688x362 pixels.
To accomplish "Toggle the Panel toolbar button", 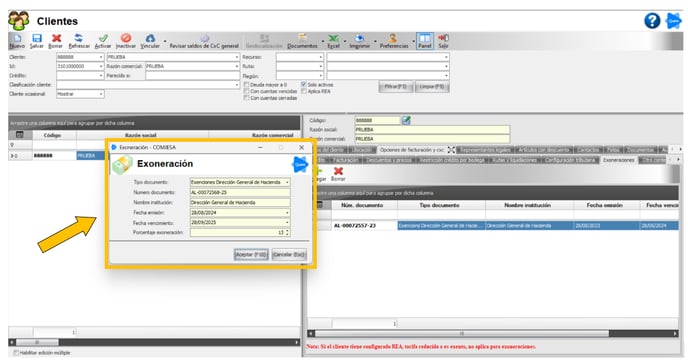I will point(425,41).
